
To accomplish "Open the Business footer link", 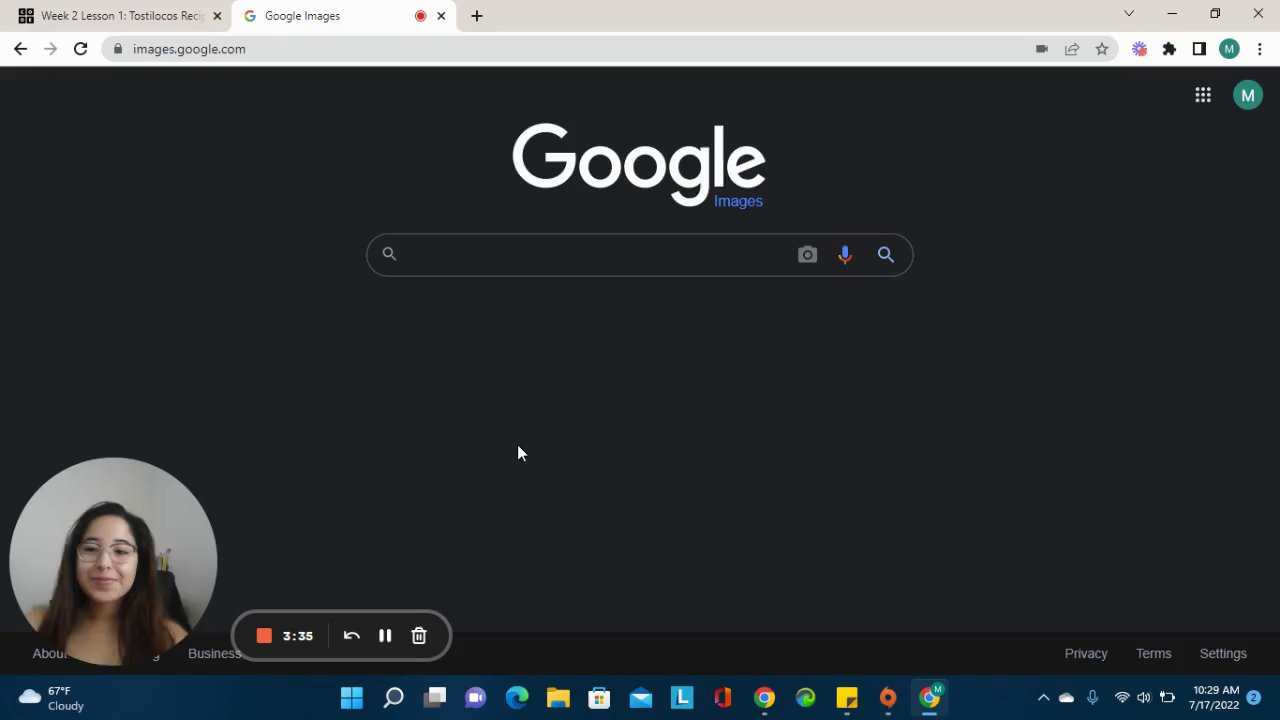I will [214, 653].
